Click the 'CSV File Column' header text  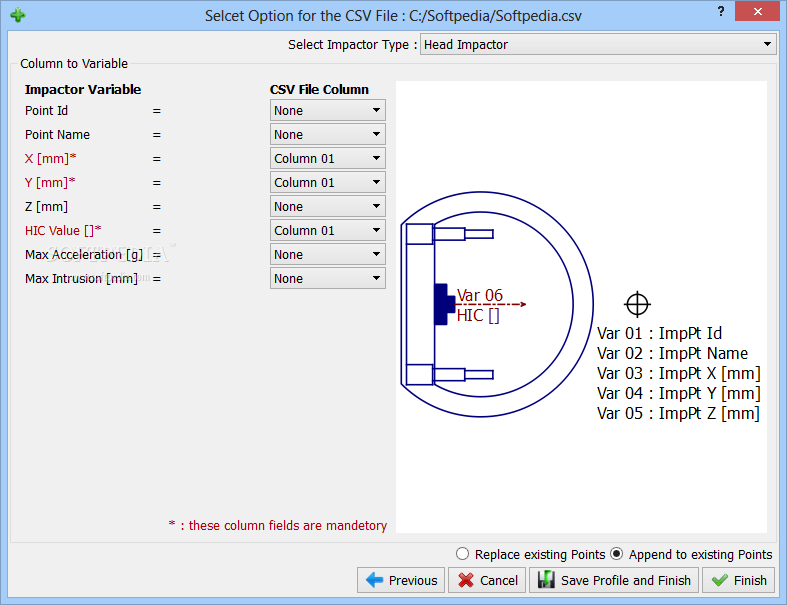(x=319, y=89)
